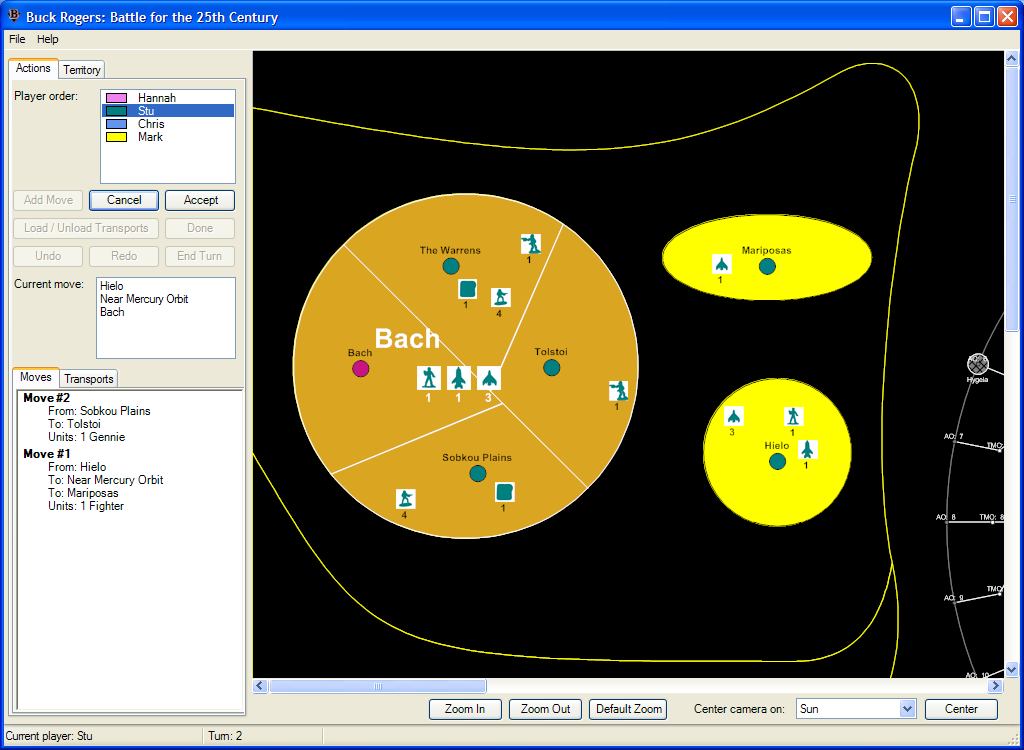Click the vertical scrollbar thumb
This screenshot has height=750, width=1024.
(x=1012, y=200)
